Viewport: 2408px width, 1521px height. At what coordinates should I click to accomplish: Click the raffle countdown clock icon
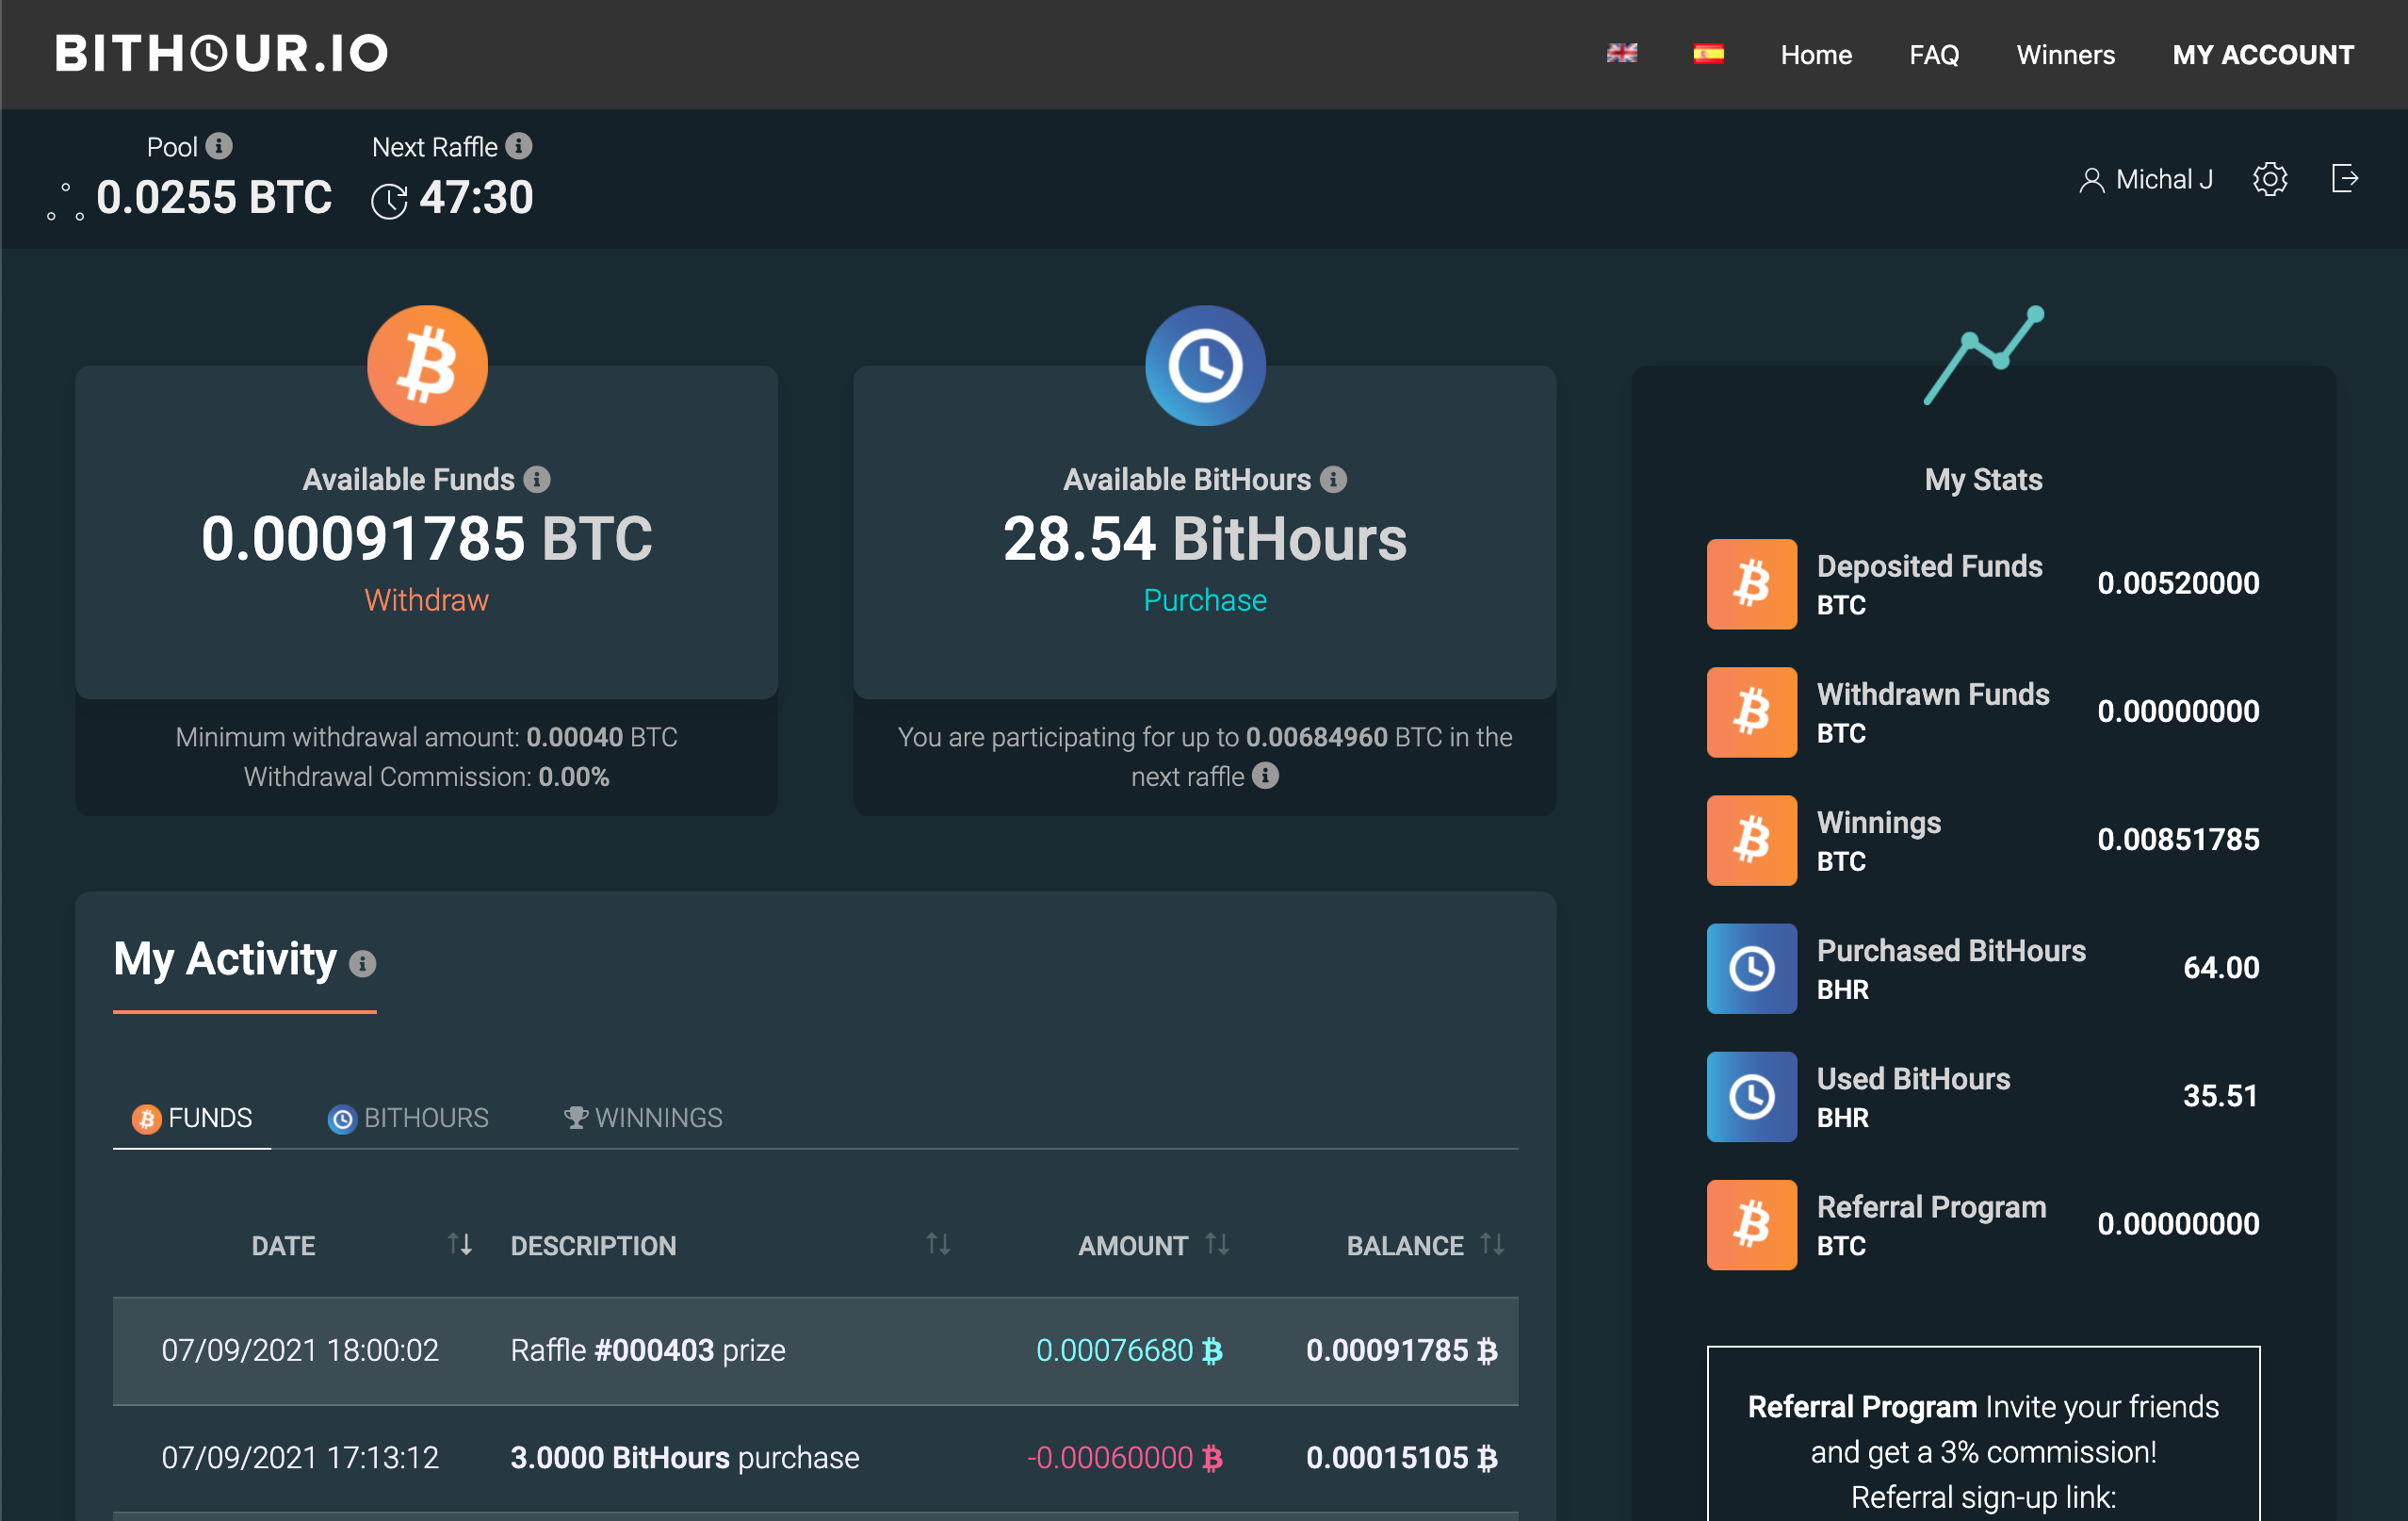[389, 200]
